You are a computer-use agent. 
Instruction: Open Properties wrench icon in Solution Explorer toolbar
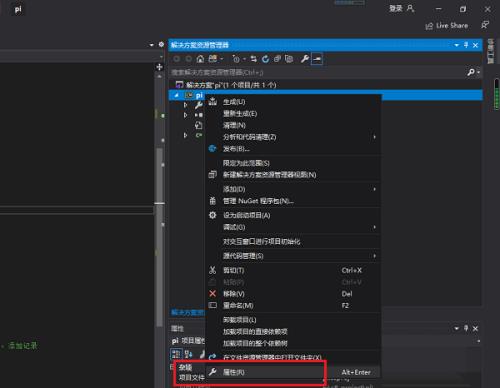click(x=304, y=59)
